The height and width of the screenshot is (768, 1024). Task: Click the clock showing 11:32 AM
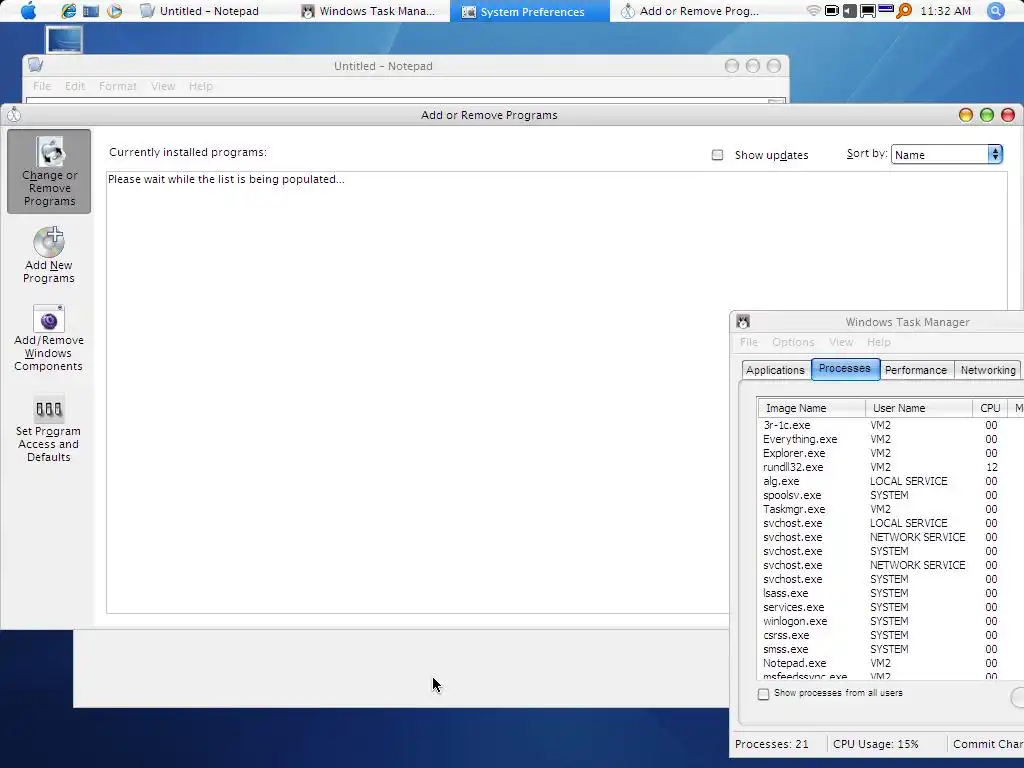click(x=945, y=11)
